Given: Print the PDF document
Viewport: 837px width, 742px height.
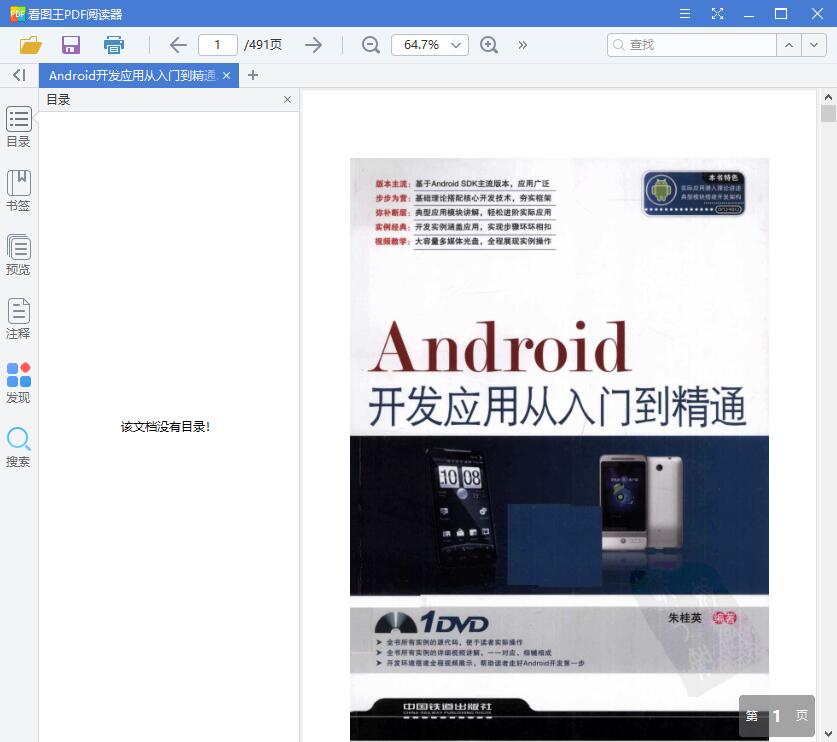Looking at the screenshot, I should click(112, 44).
